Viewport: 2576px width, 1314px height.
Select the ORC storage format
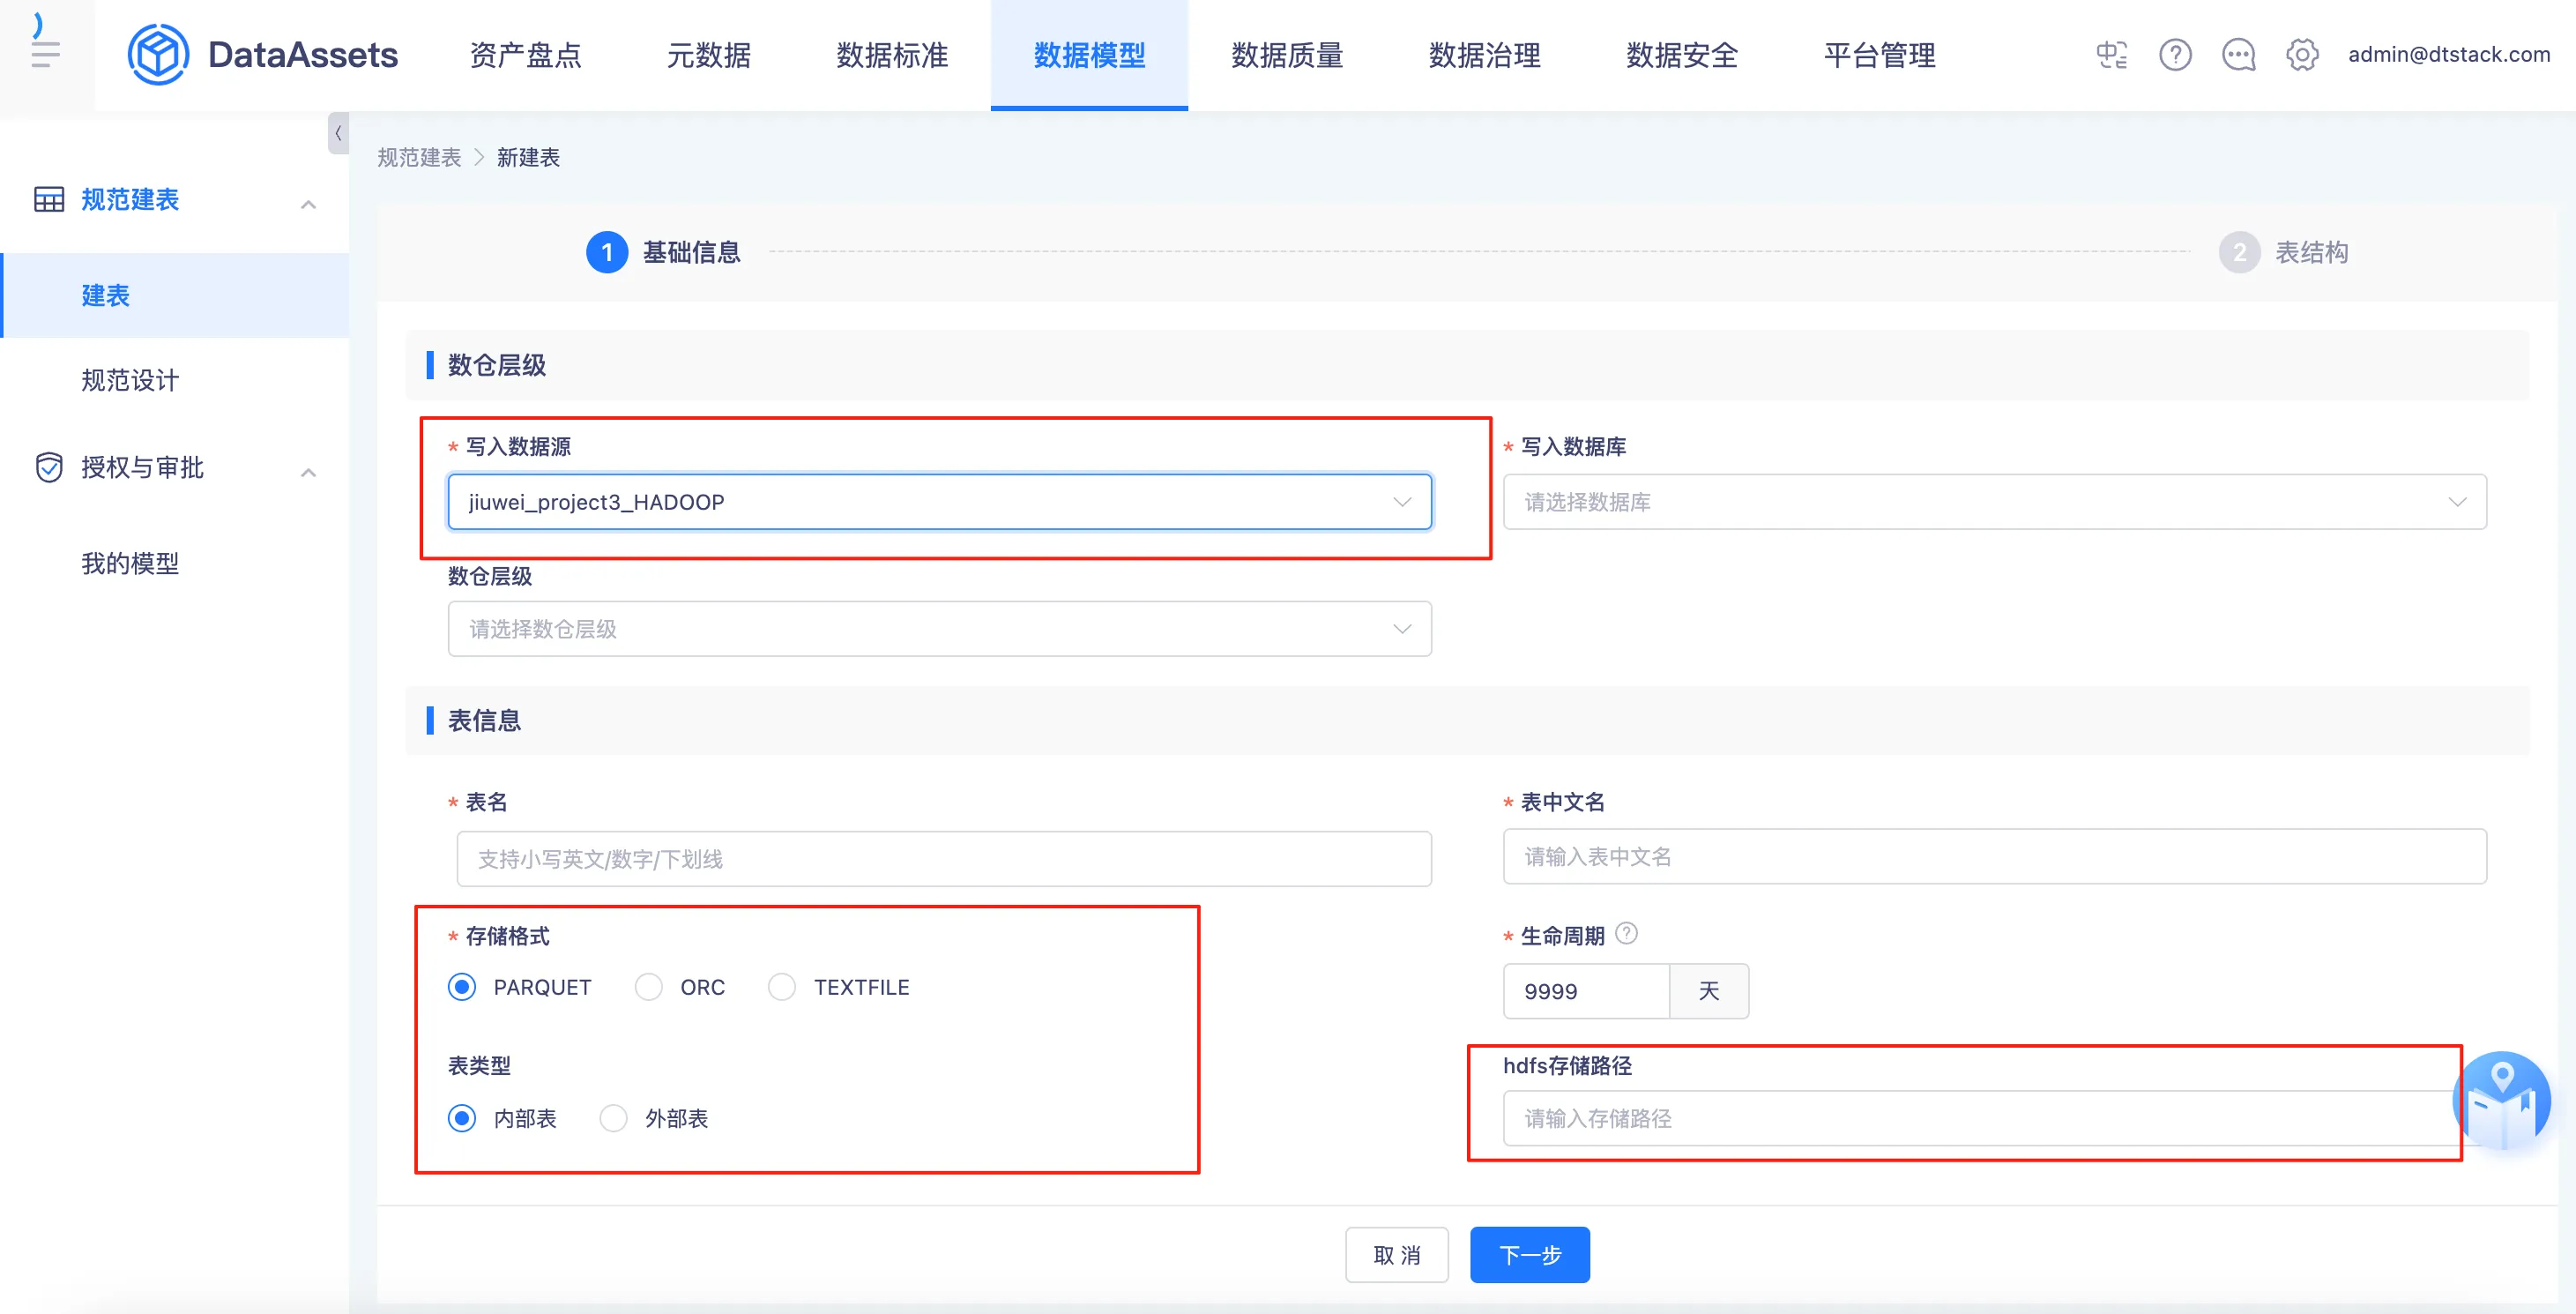649,987
